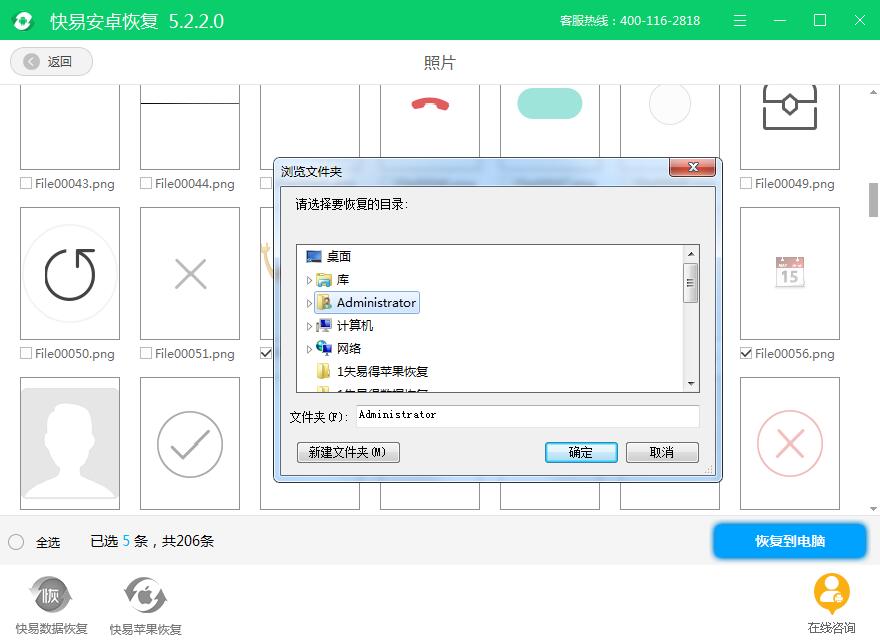Open 在线咨询 customer service icon
The width and height of the screenshot is (880, 640).
point(831,595)
